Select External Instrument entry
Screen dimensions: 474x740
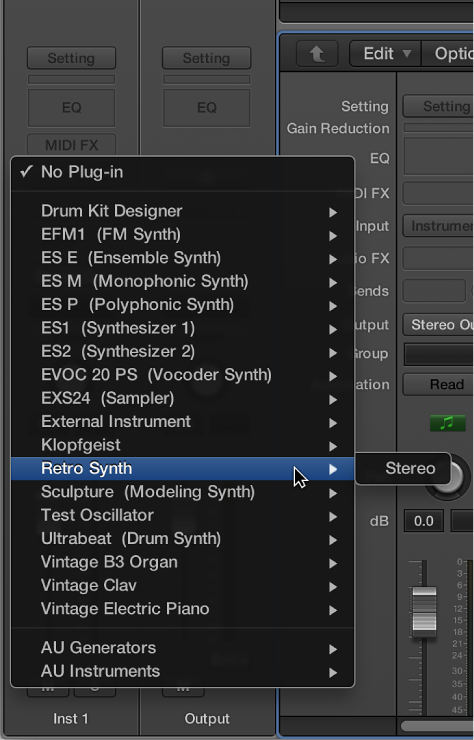[x=183, y=421]
